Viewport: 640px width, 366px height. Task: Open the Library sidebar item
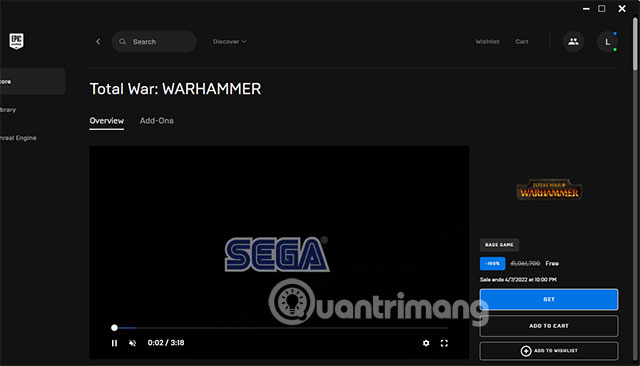(x=8, y=110)
